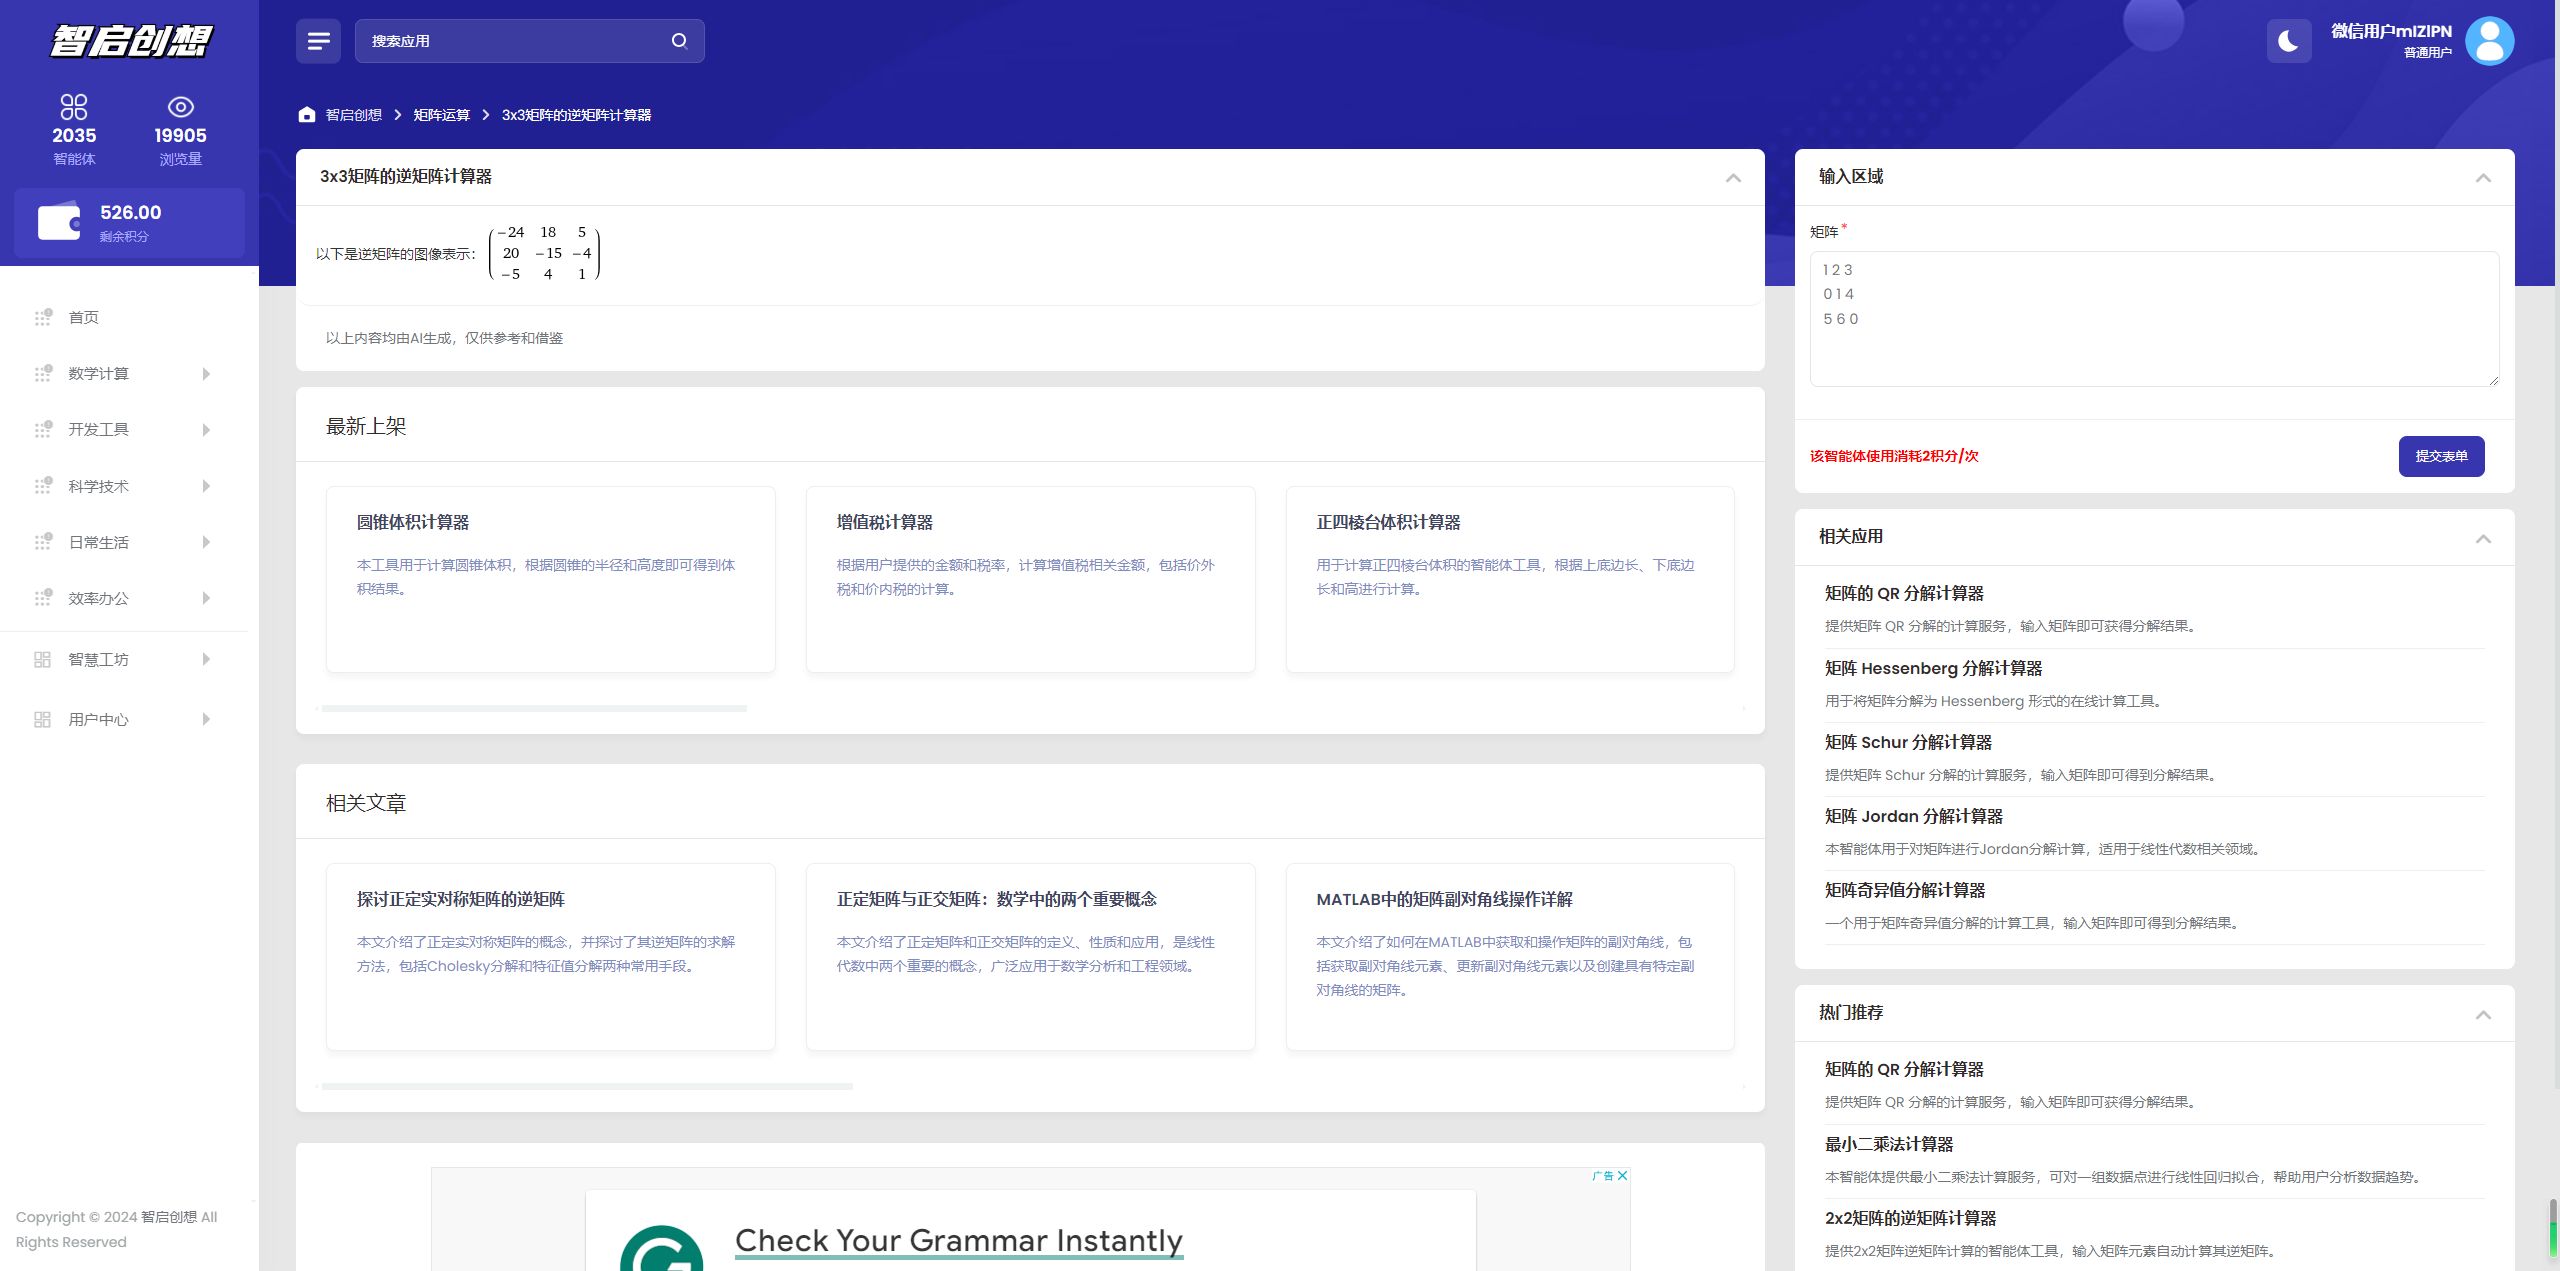
Task: Click the breadcrumb home icon
Action: [x=307, y=115]
